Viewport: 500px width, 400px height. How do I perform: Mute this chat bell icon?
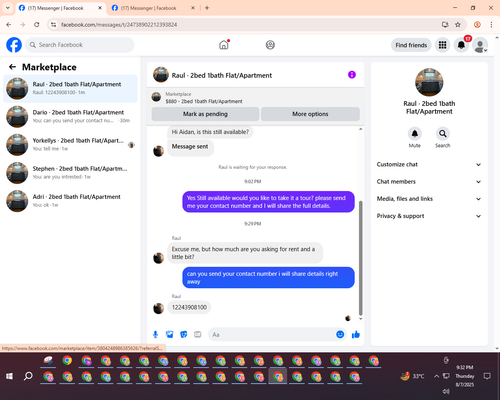414,134
